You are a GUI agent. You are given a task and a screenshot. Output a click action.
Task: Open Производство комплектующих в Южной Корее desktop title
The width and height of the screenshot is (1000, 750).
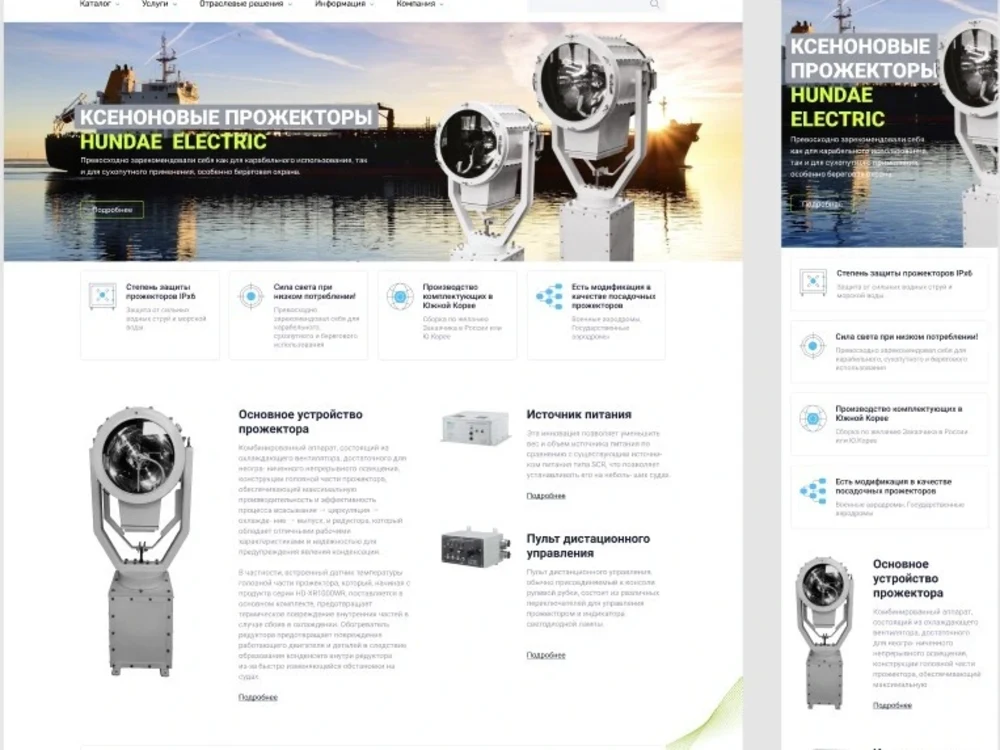click(457, 296)
